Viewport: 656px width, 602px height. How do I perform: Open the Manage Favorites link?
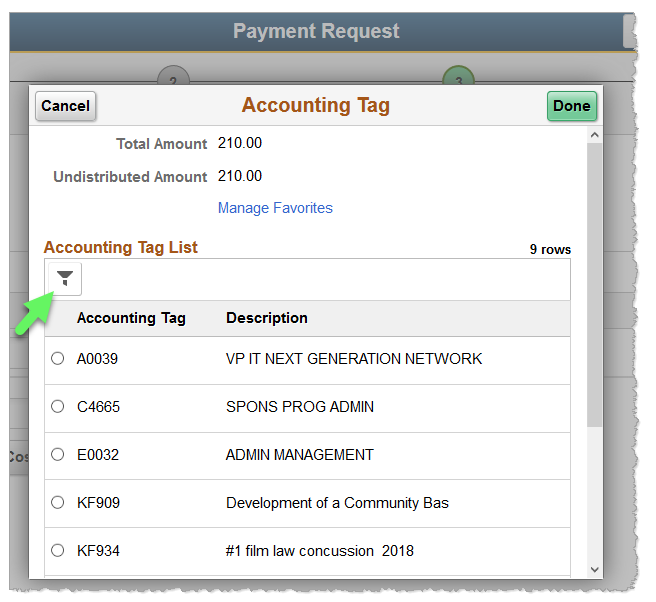coord(275,208)
